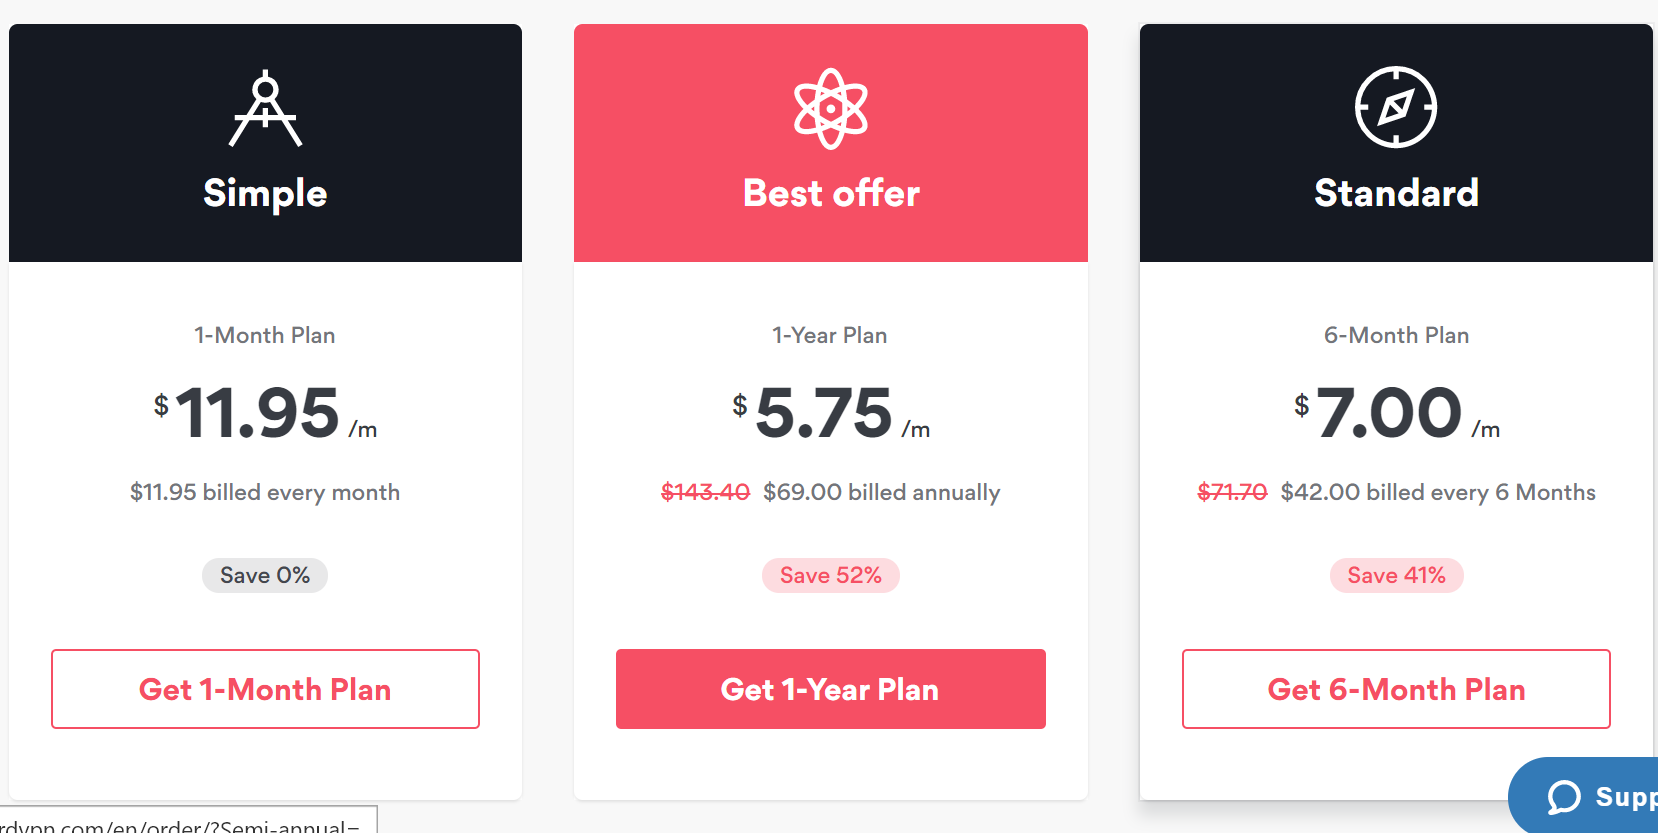
Task: Click the Save 52% badge
Action: [830, 575]
